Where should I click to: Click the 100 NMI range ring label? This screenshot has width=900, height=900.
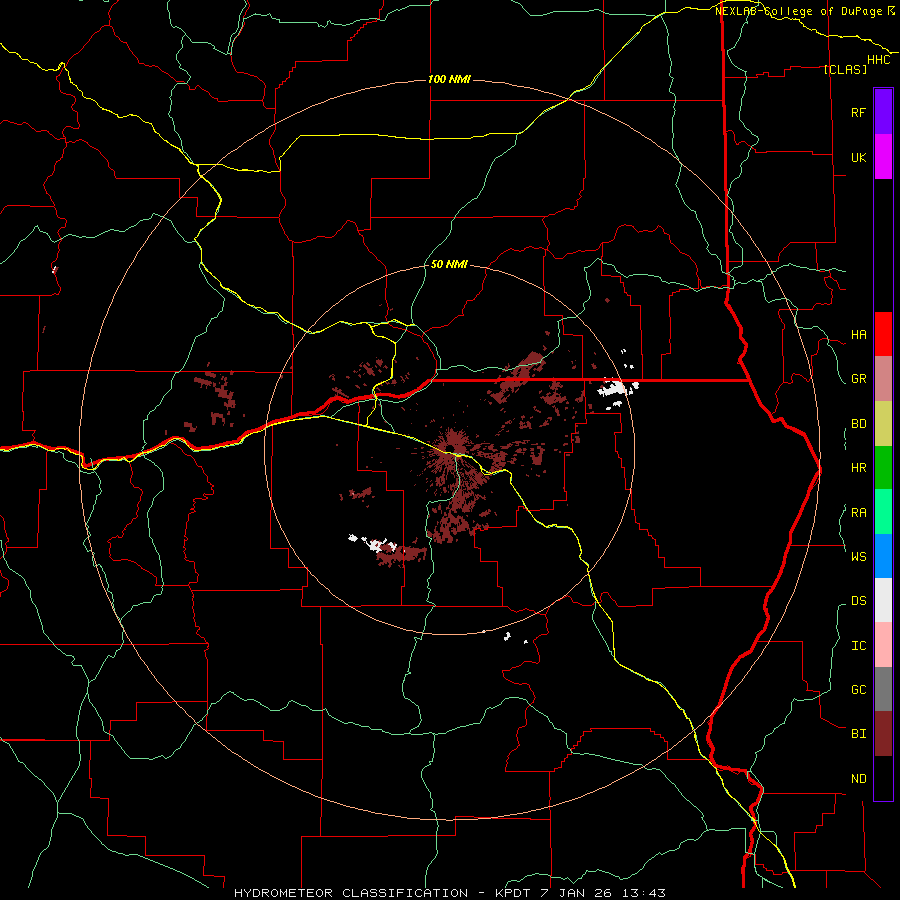point(449,79)
